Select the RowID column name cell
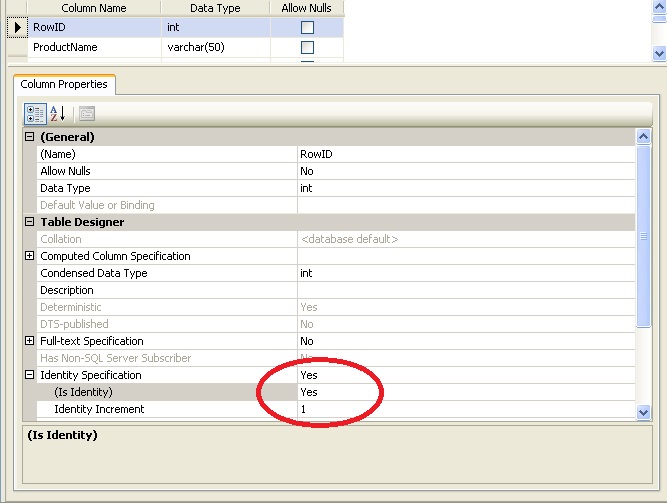 click(94, 28)
